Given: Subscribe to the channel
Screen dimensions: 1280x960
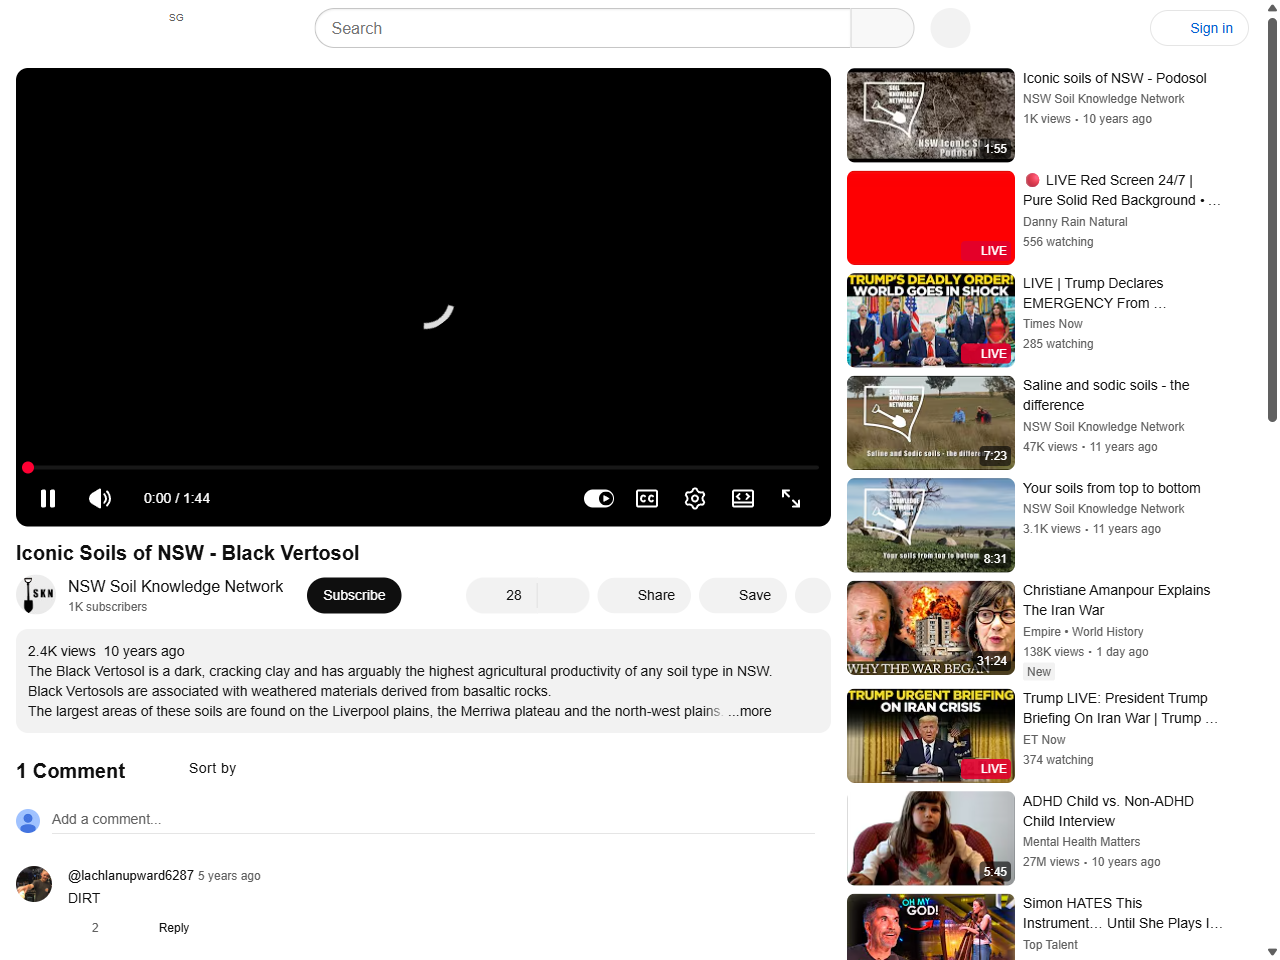Looking at the screenshot, I should [354, 595].
